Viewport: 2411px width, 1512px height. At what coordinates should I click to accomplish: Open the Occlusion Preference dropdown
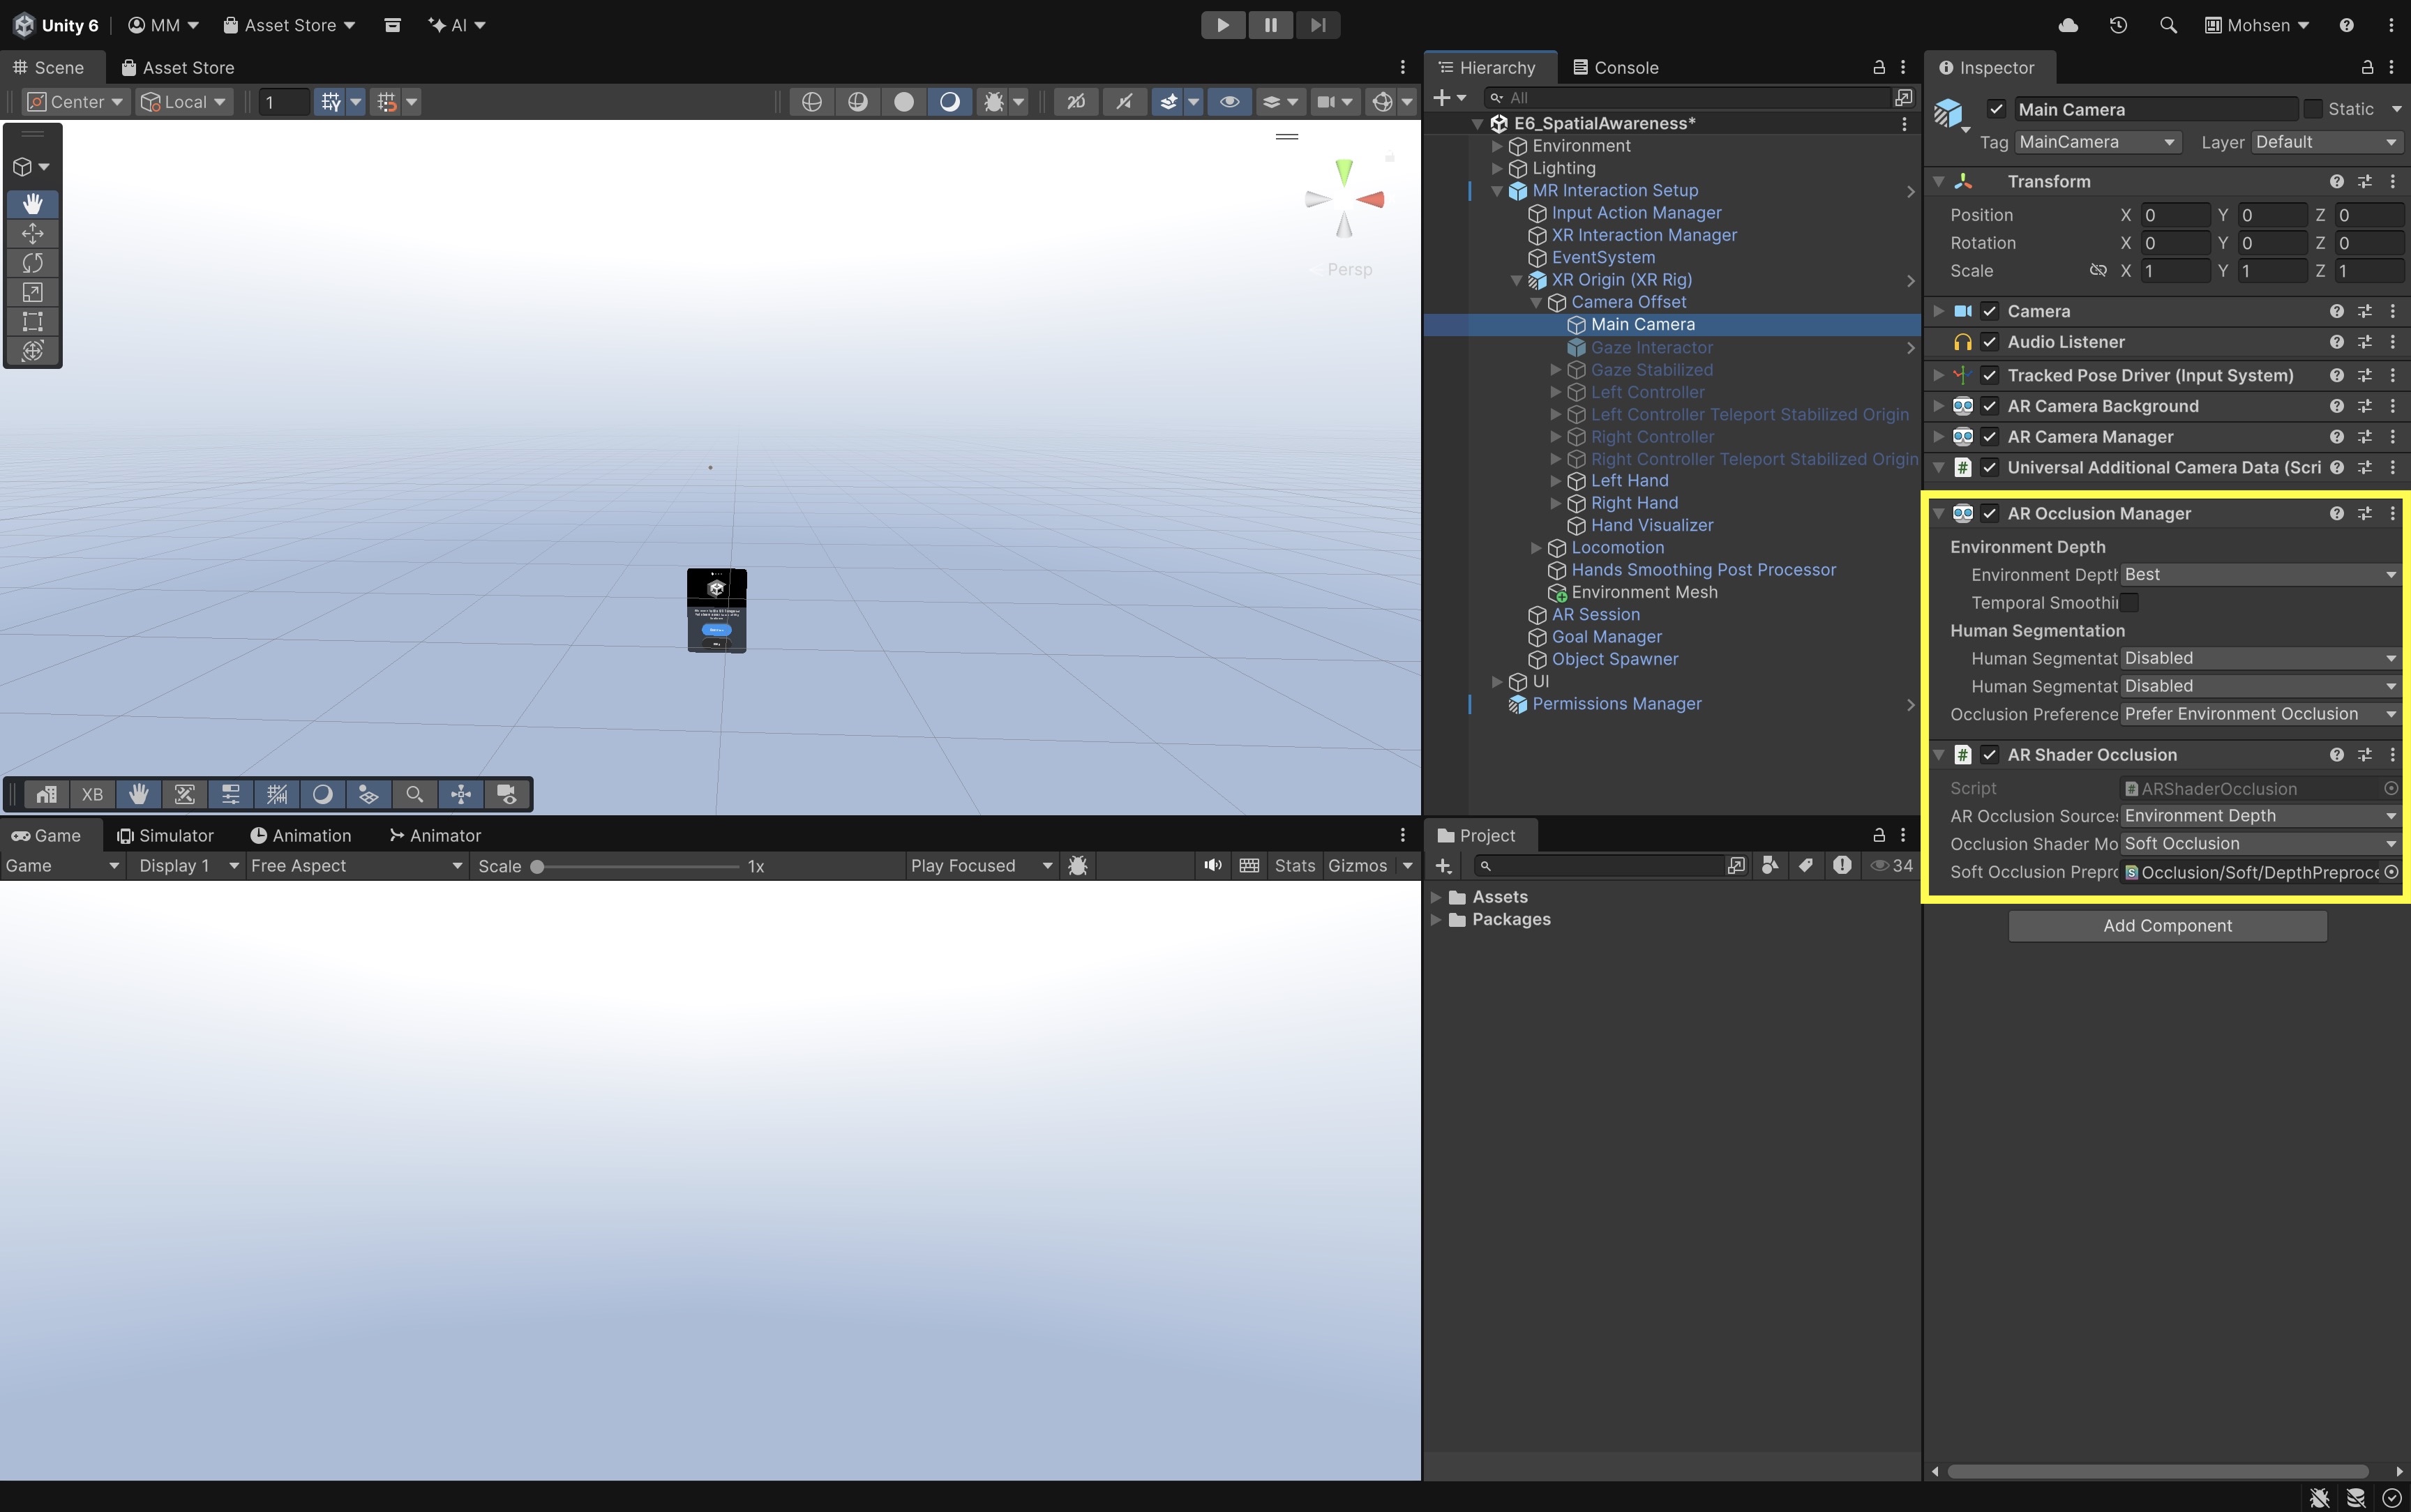(2260, 714)
